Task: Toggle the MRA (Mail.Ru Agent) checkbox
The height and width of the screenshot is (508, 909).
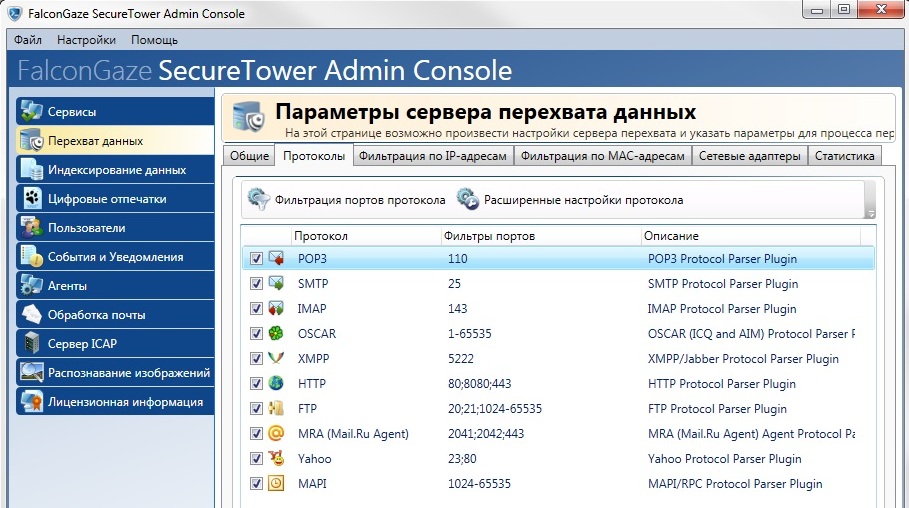Action: click(256, 433)
